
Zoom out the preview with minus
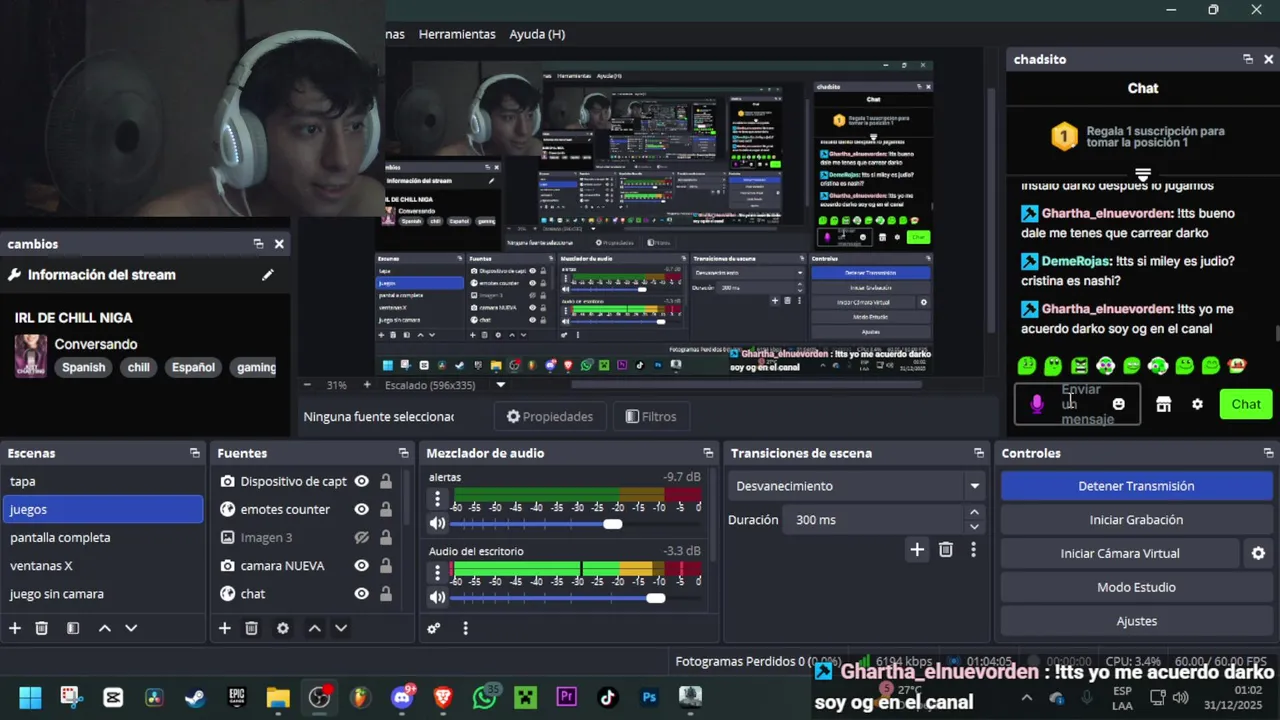pyautogui.click(x=307, y=385)
